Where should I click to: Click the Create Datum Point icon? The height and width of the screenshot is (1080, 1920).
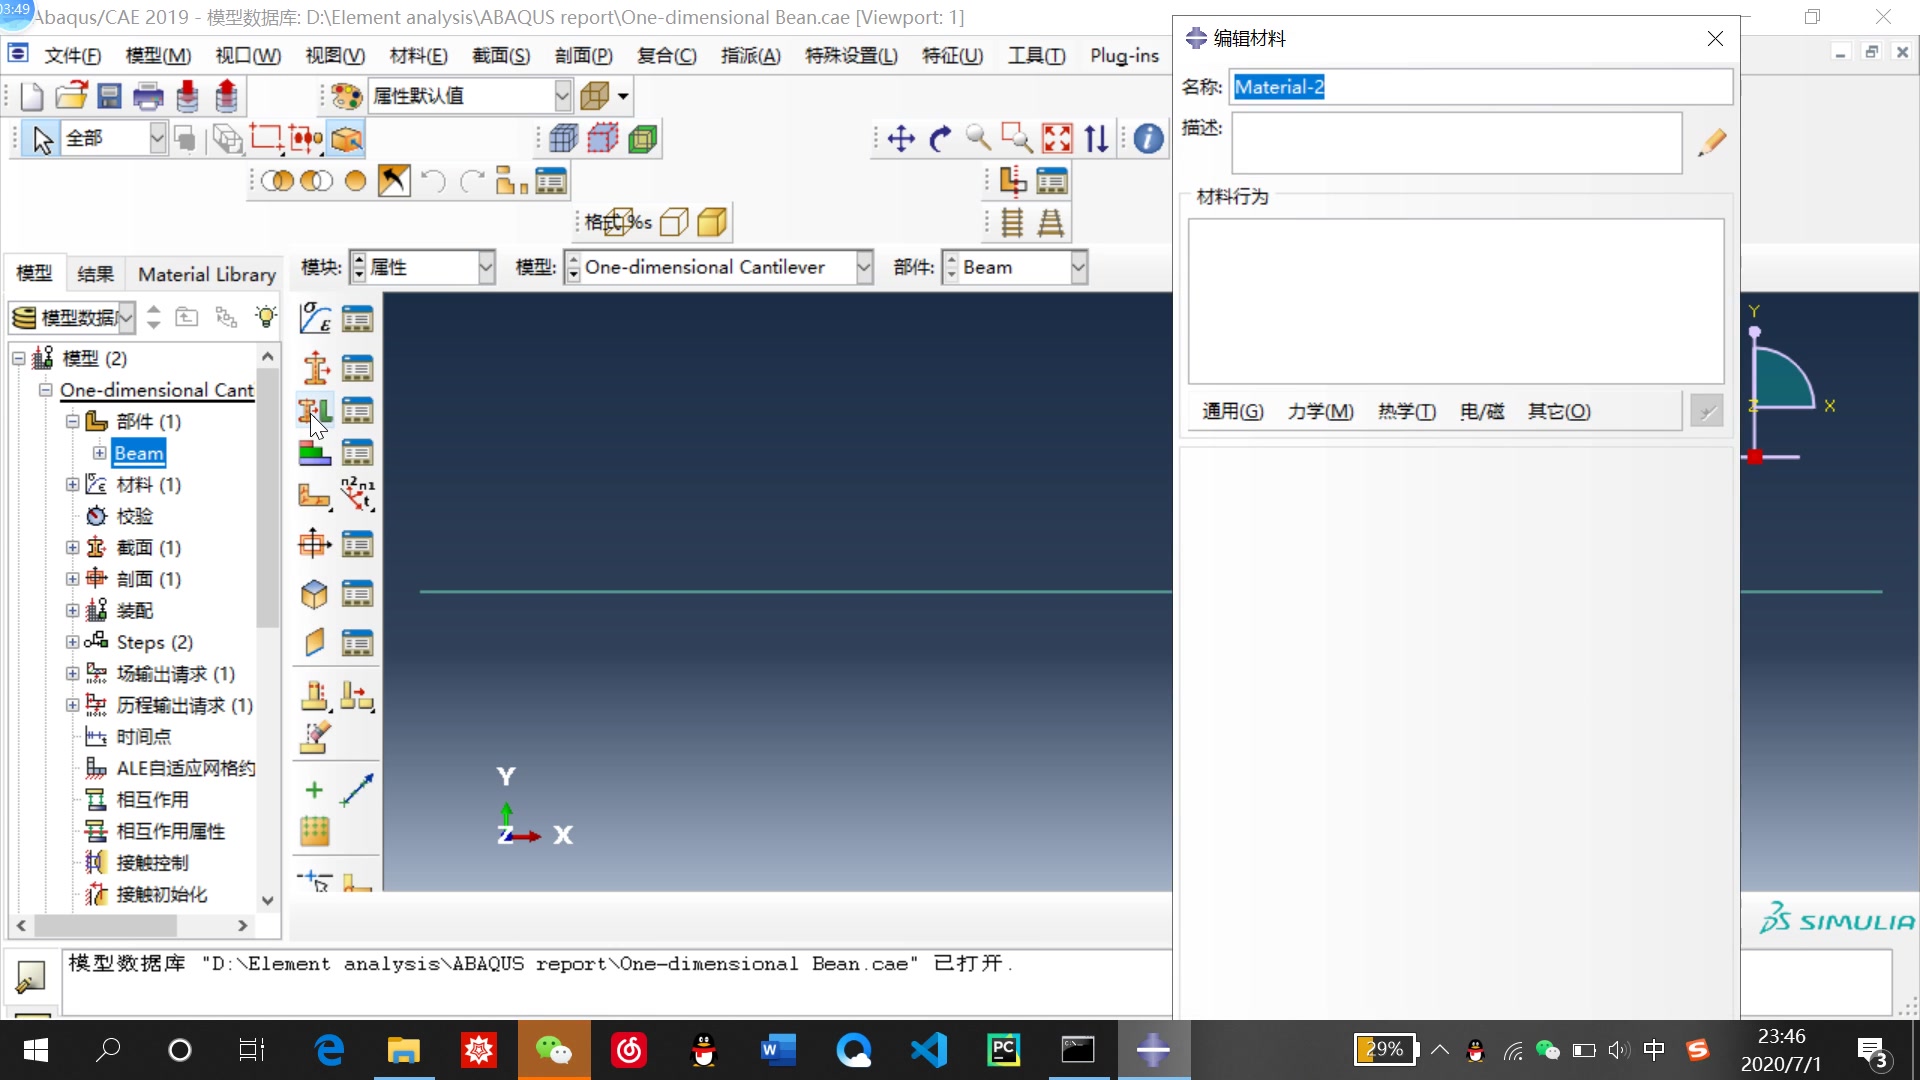click(314, 790)
